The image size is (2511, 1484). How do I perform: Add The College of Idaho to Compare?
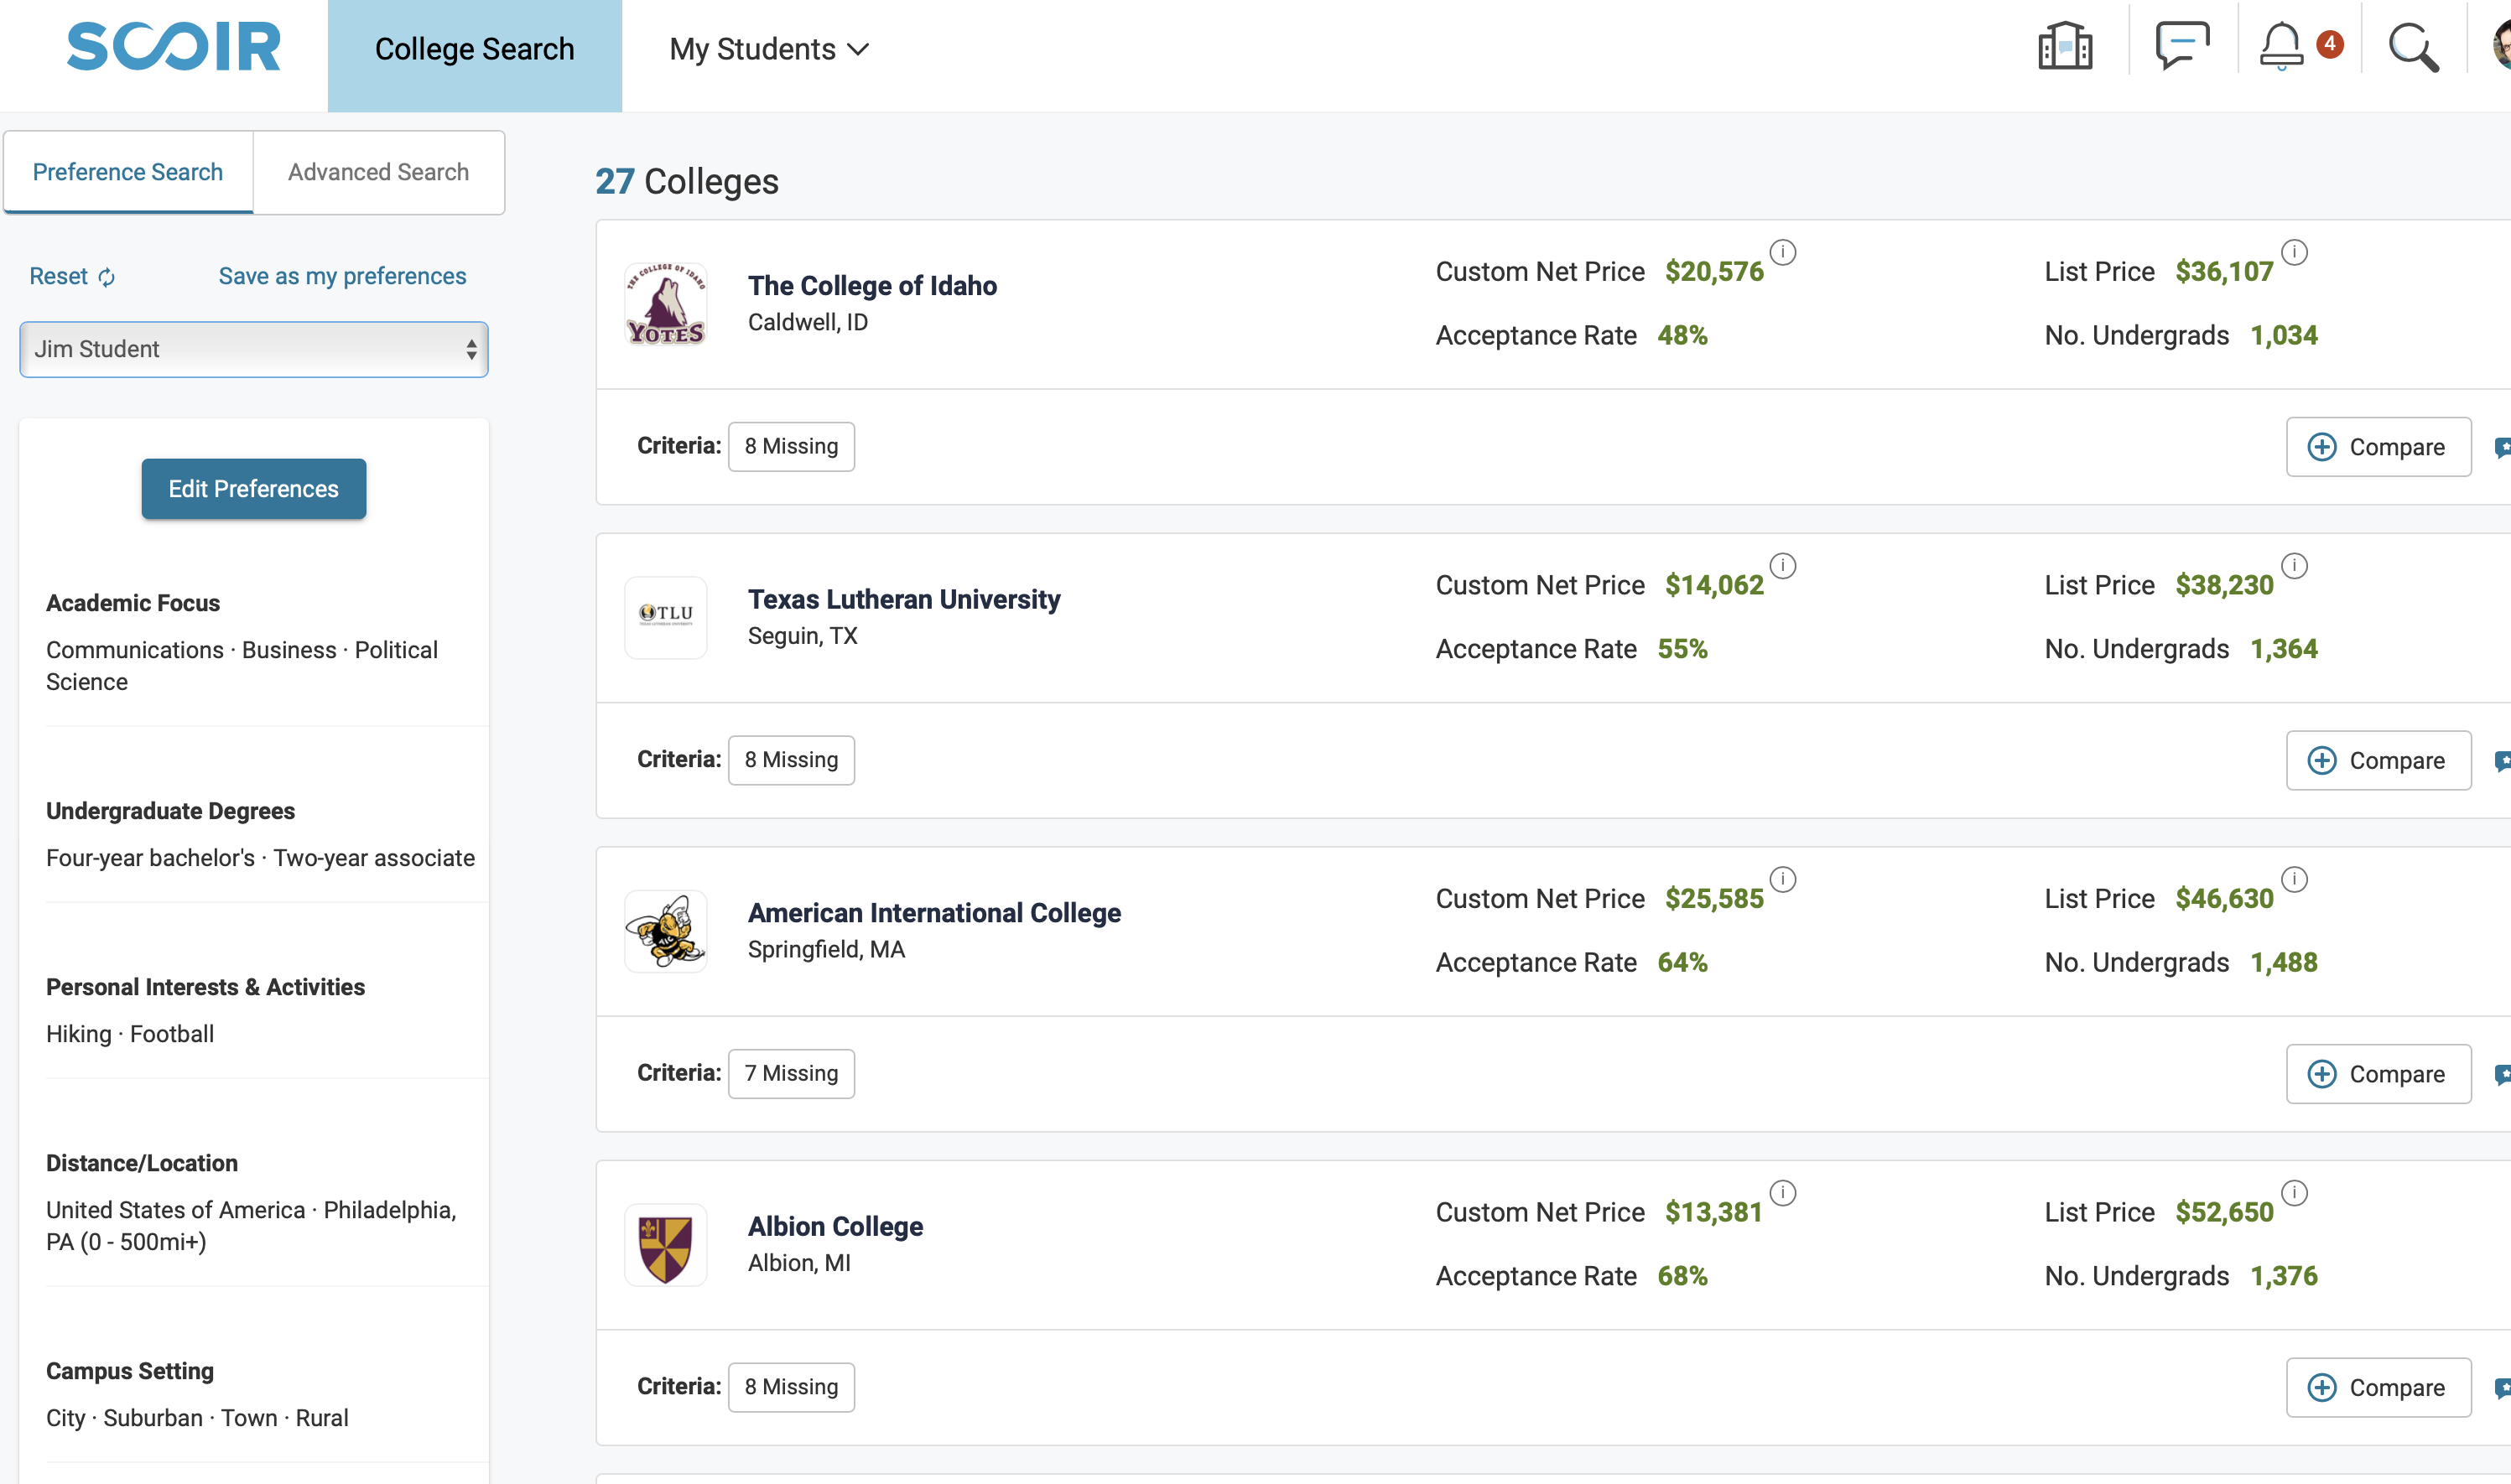[x=2378, y=446]
